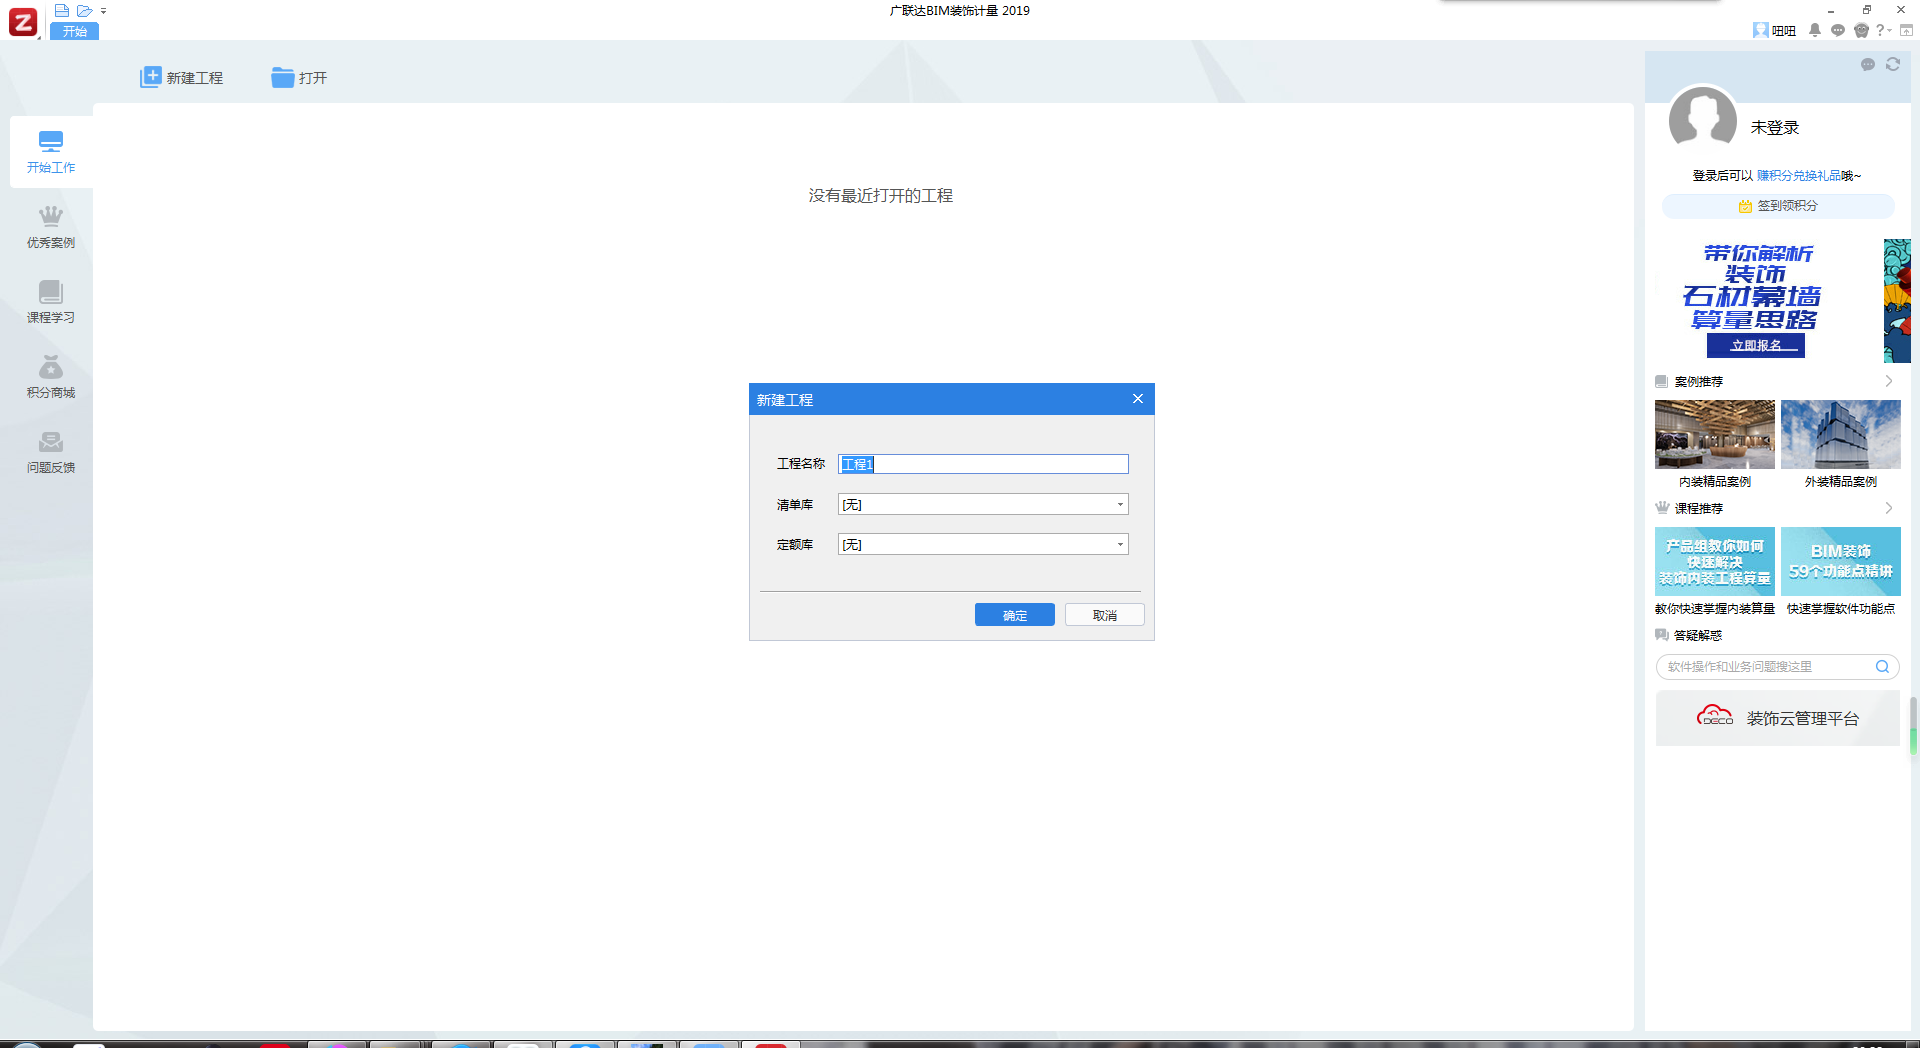This screenshot has height=1048, width=1920.
Task: Open the 外装精品案例 thumbnail
Action: [1841, 434]
